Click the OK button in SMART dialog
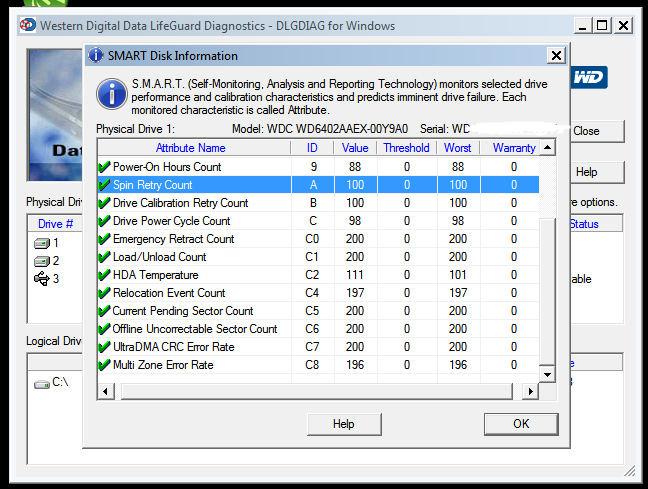 tap(521, 424)
